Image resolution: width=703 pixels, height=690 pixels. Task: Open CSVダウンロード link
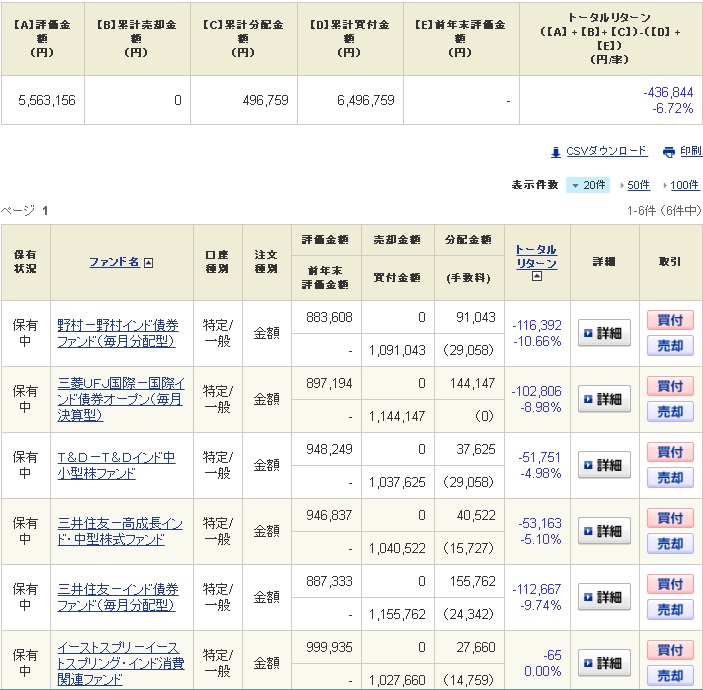pyautogui.click(x=606, y=152)
